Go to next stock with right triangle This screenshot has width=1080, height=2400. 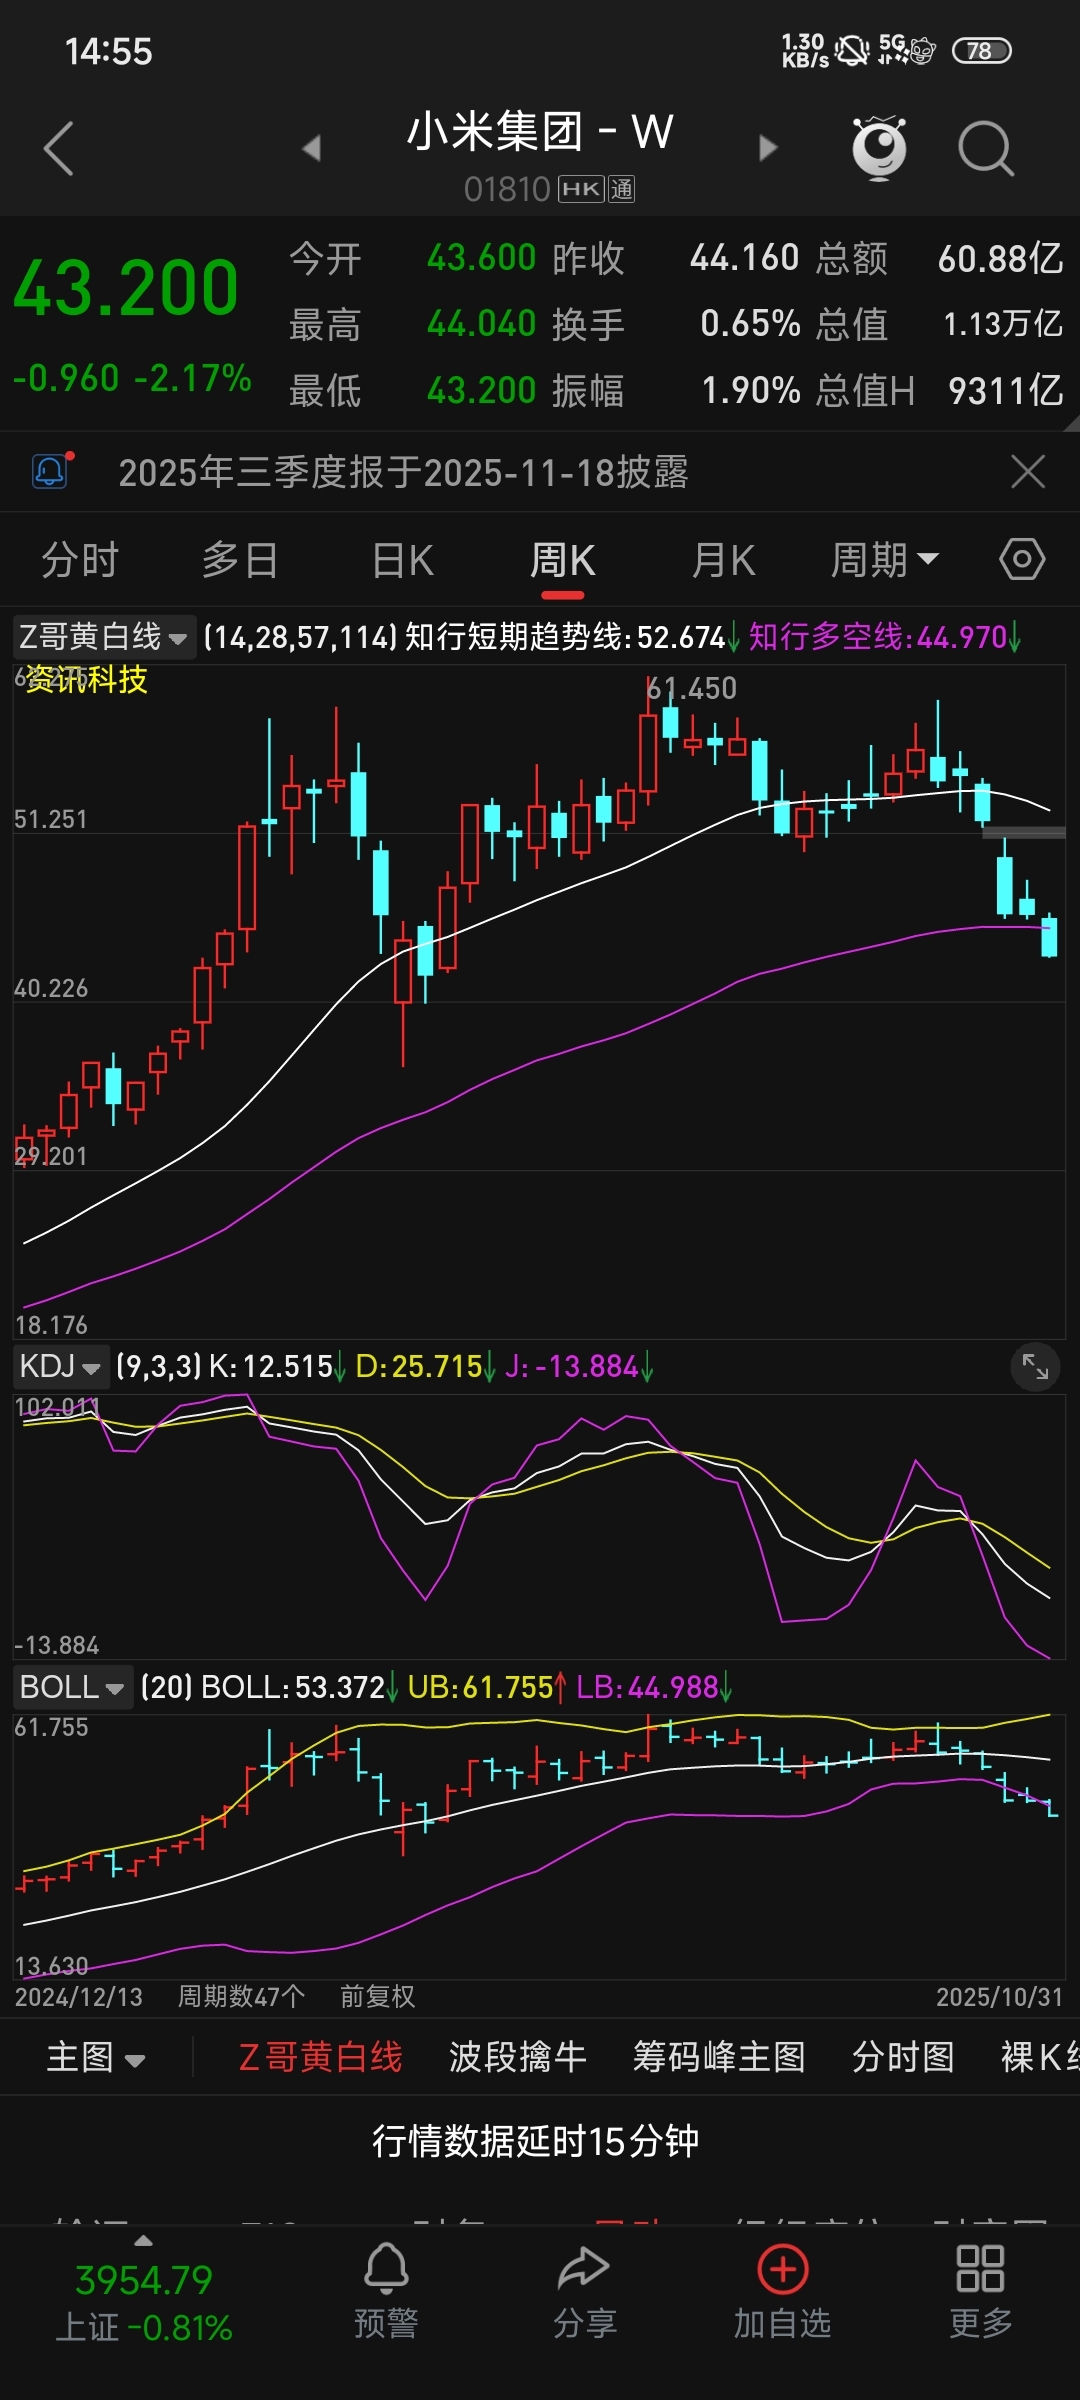coord(767,148)
